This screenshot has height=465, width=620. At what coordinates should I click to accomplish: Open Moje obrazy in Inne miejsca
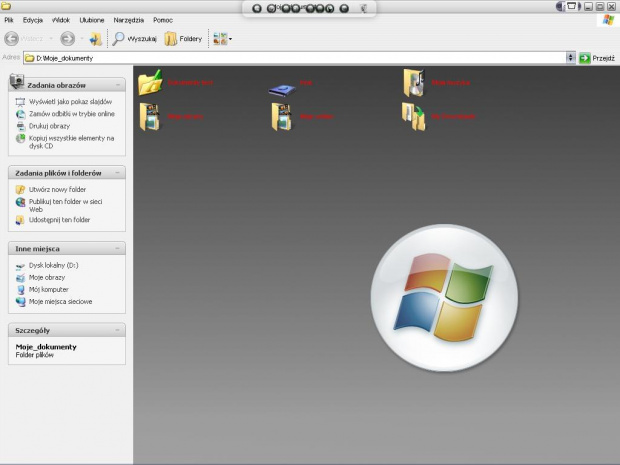click(x=47, y=278)
